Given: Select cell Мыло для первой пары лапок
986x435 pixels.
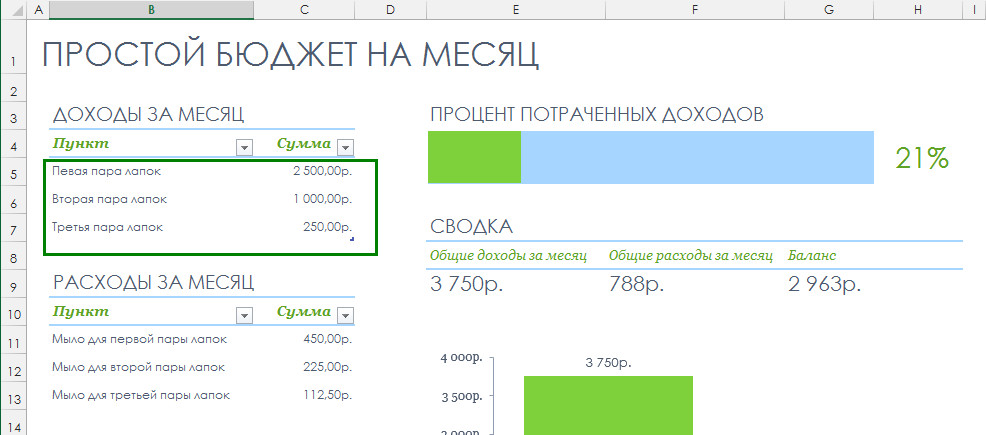Looking at the screenshot, I should 152,339.
